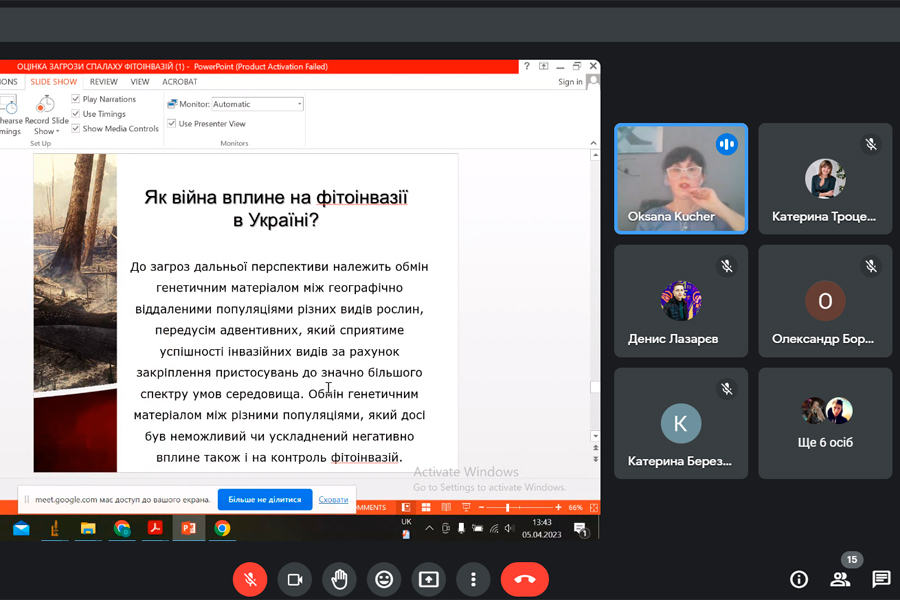Click PowerPoint taskbar icon

pyautogui.click(x=188, y=528)
